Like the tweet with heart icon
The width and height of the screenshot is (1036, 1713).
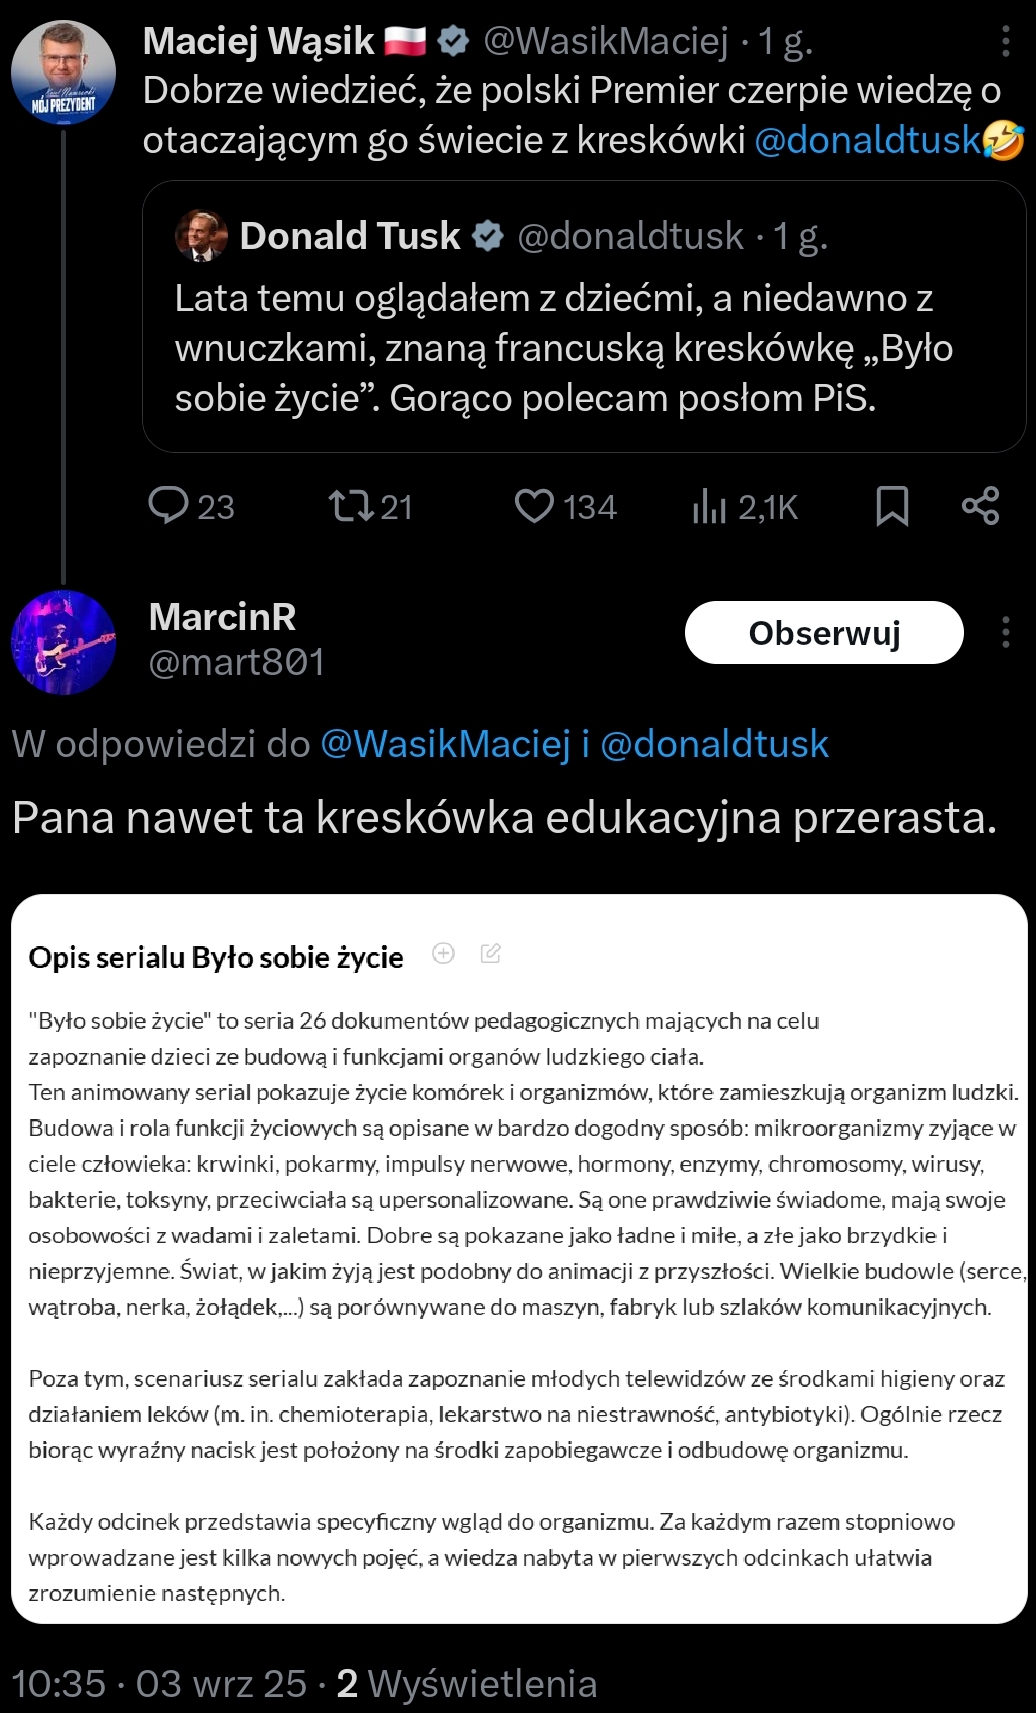(x=534, y=506)
